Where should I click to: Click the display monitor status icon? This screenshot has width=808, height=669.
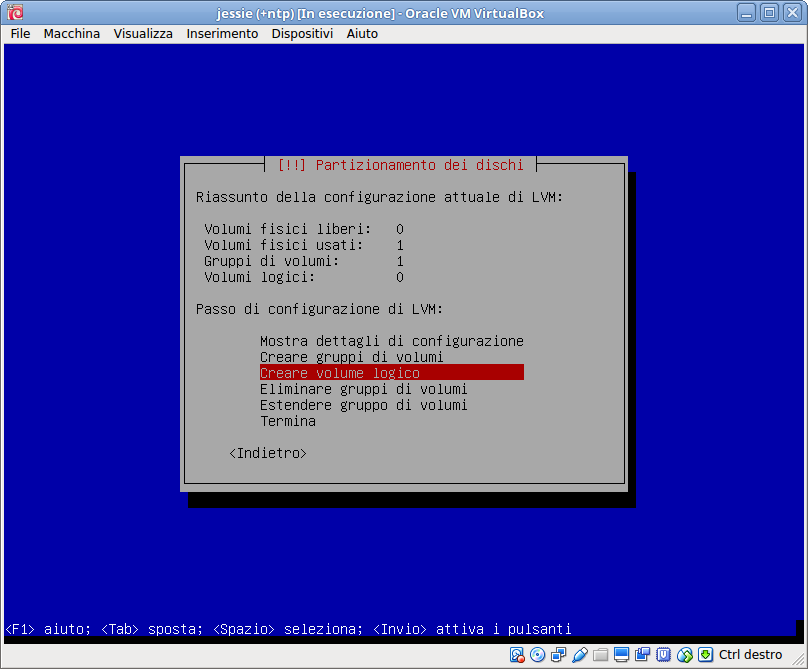621,655
